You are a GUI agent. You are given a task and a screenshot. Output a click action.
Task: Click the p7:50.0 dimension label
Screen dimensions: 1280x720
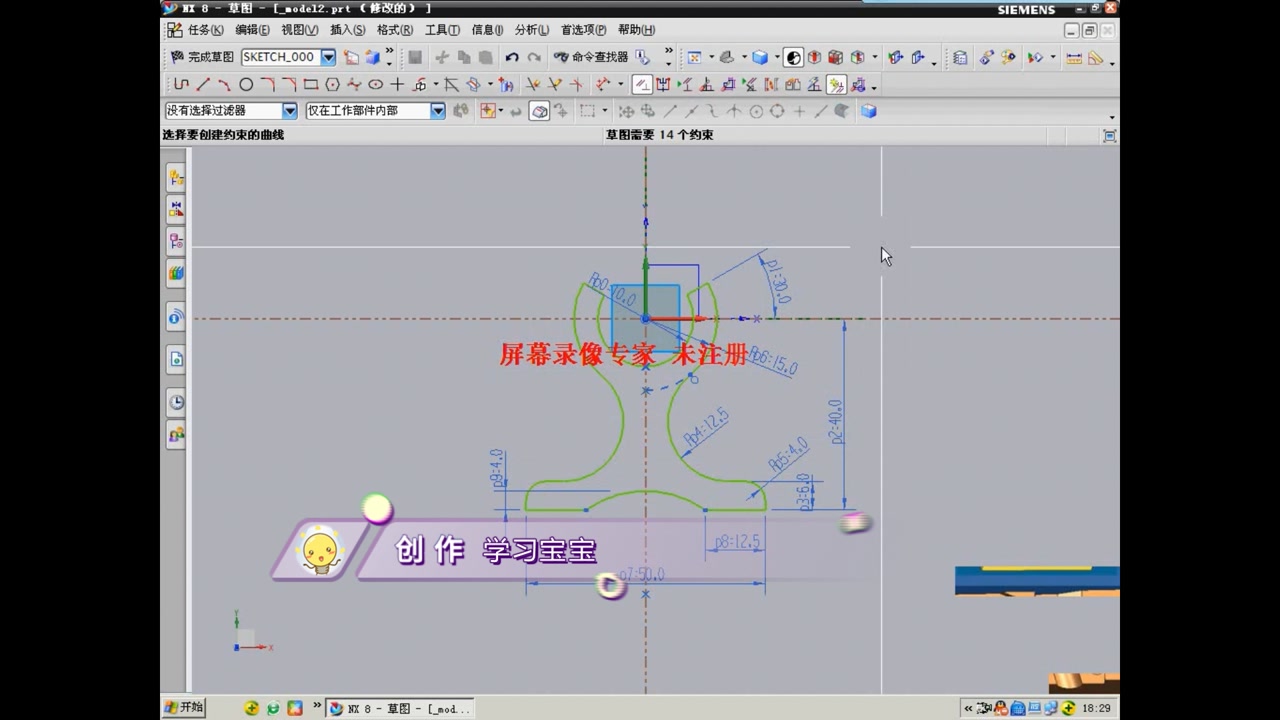(642, 575)
